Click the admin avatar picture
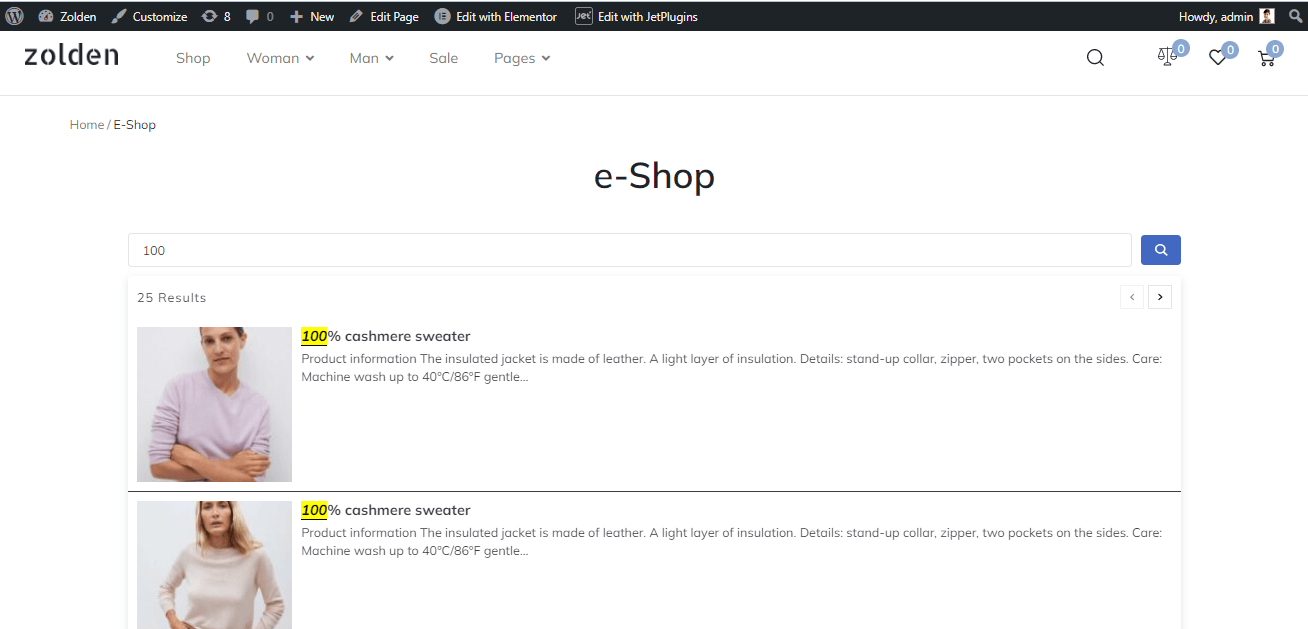Viewport: 1308px width, 629px height. click(x=1267, y=16)
